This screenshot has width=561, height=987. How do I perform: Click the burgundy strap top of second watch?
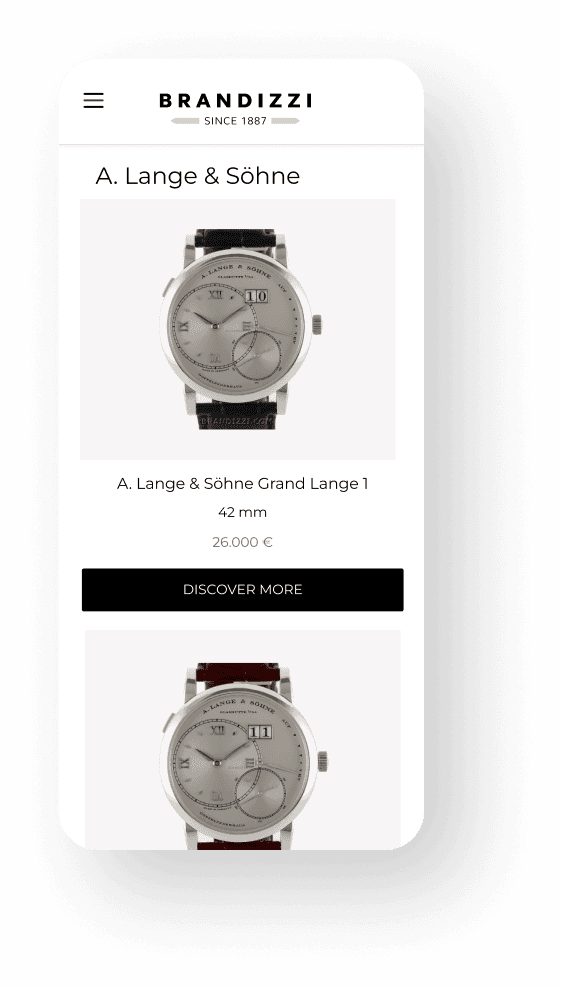click(x=238, y=676)
